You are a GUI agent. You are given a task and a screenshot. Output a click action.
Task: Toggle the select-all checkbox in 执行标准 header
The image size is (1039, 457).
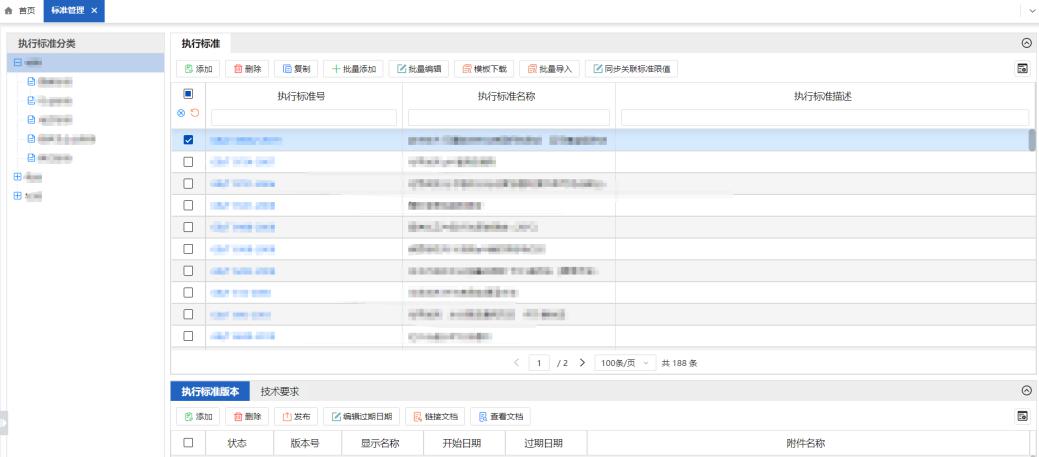188,95
